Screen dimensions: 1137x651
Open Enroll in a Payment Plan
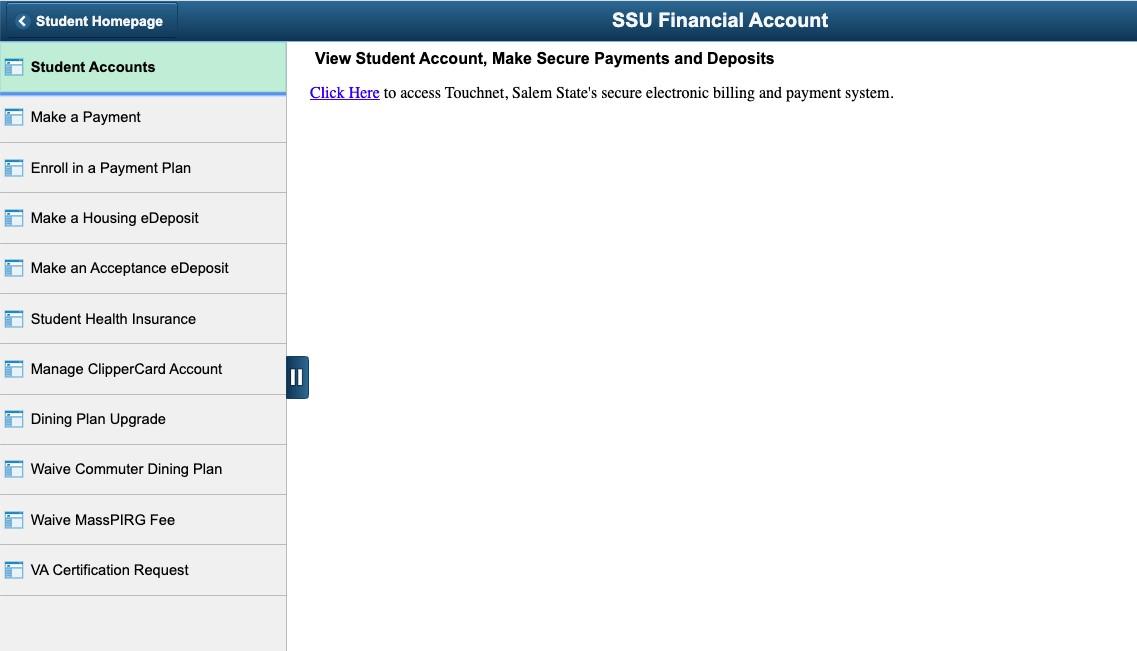143,168
